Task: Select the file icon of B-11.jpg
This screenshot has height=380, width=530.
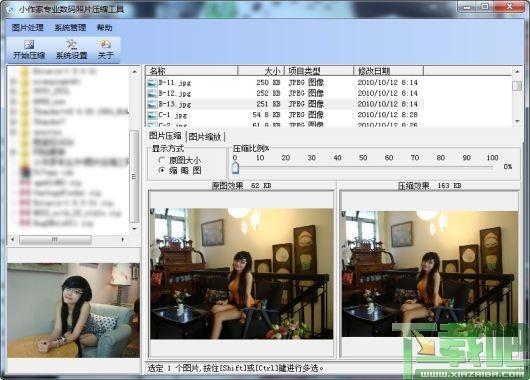Action: (x=152, y=83)
